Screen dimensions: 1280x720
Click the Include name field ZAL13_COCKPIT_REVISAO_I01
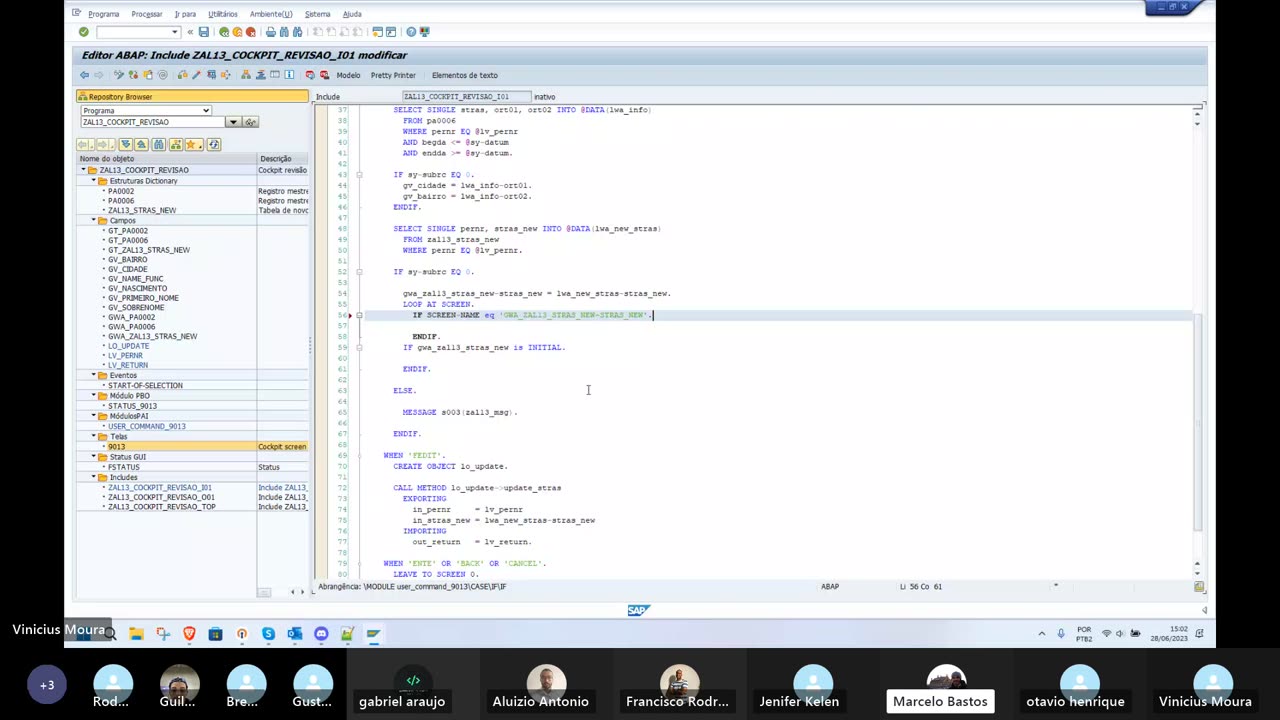tap(465, 97)
